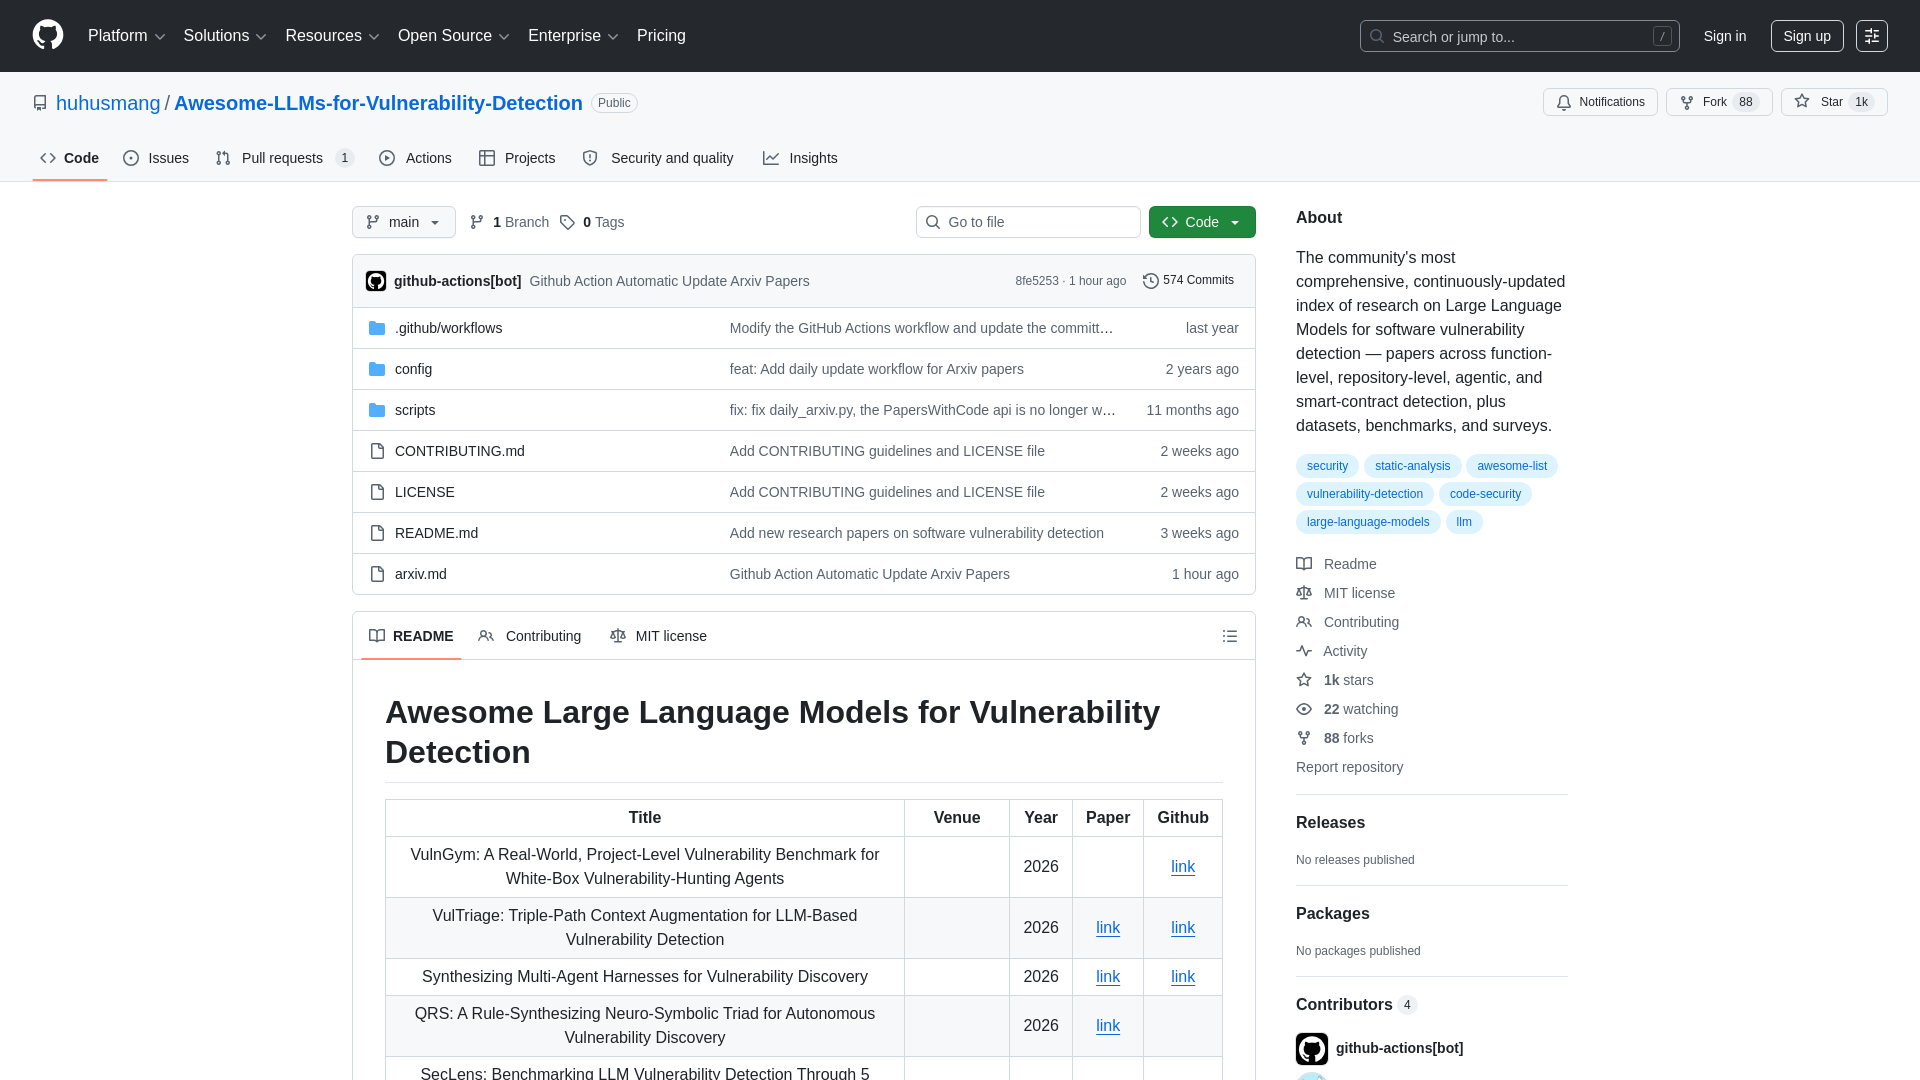Click the book icon beside the About Readme link
The height and width of the screenshot is (1080, 1920).
[x=1304, y=564]
